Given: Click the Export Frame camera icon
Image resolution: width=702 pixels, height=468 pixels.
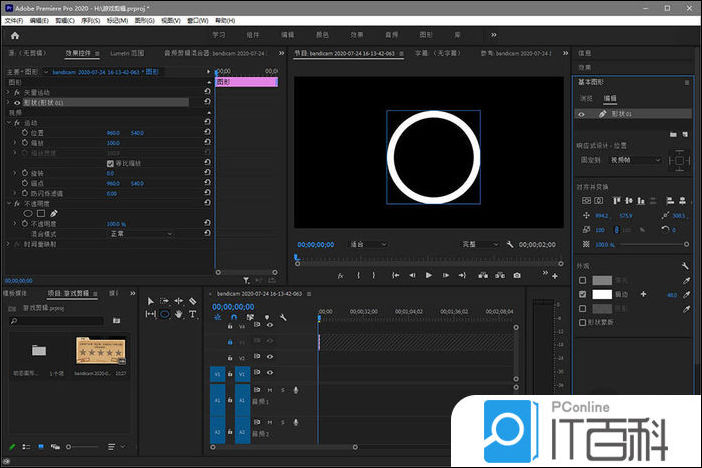Looking at the screenshot, I should pos(517,275).
